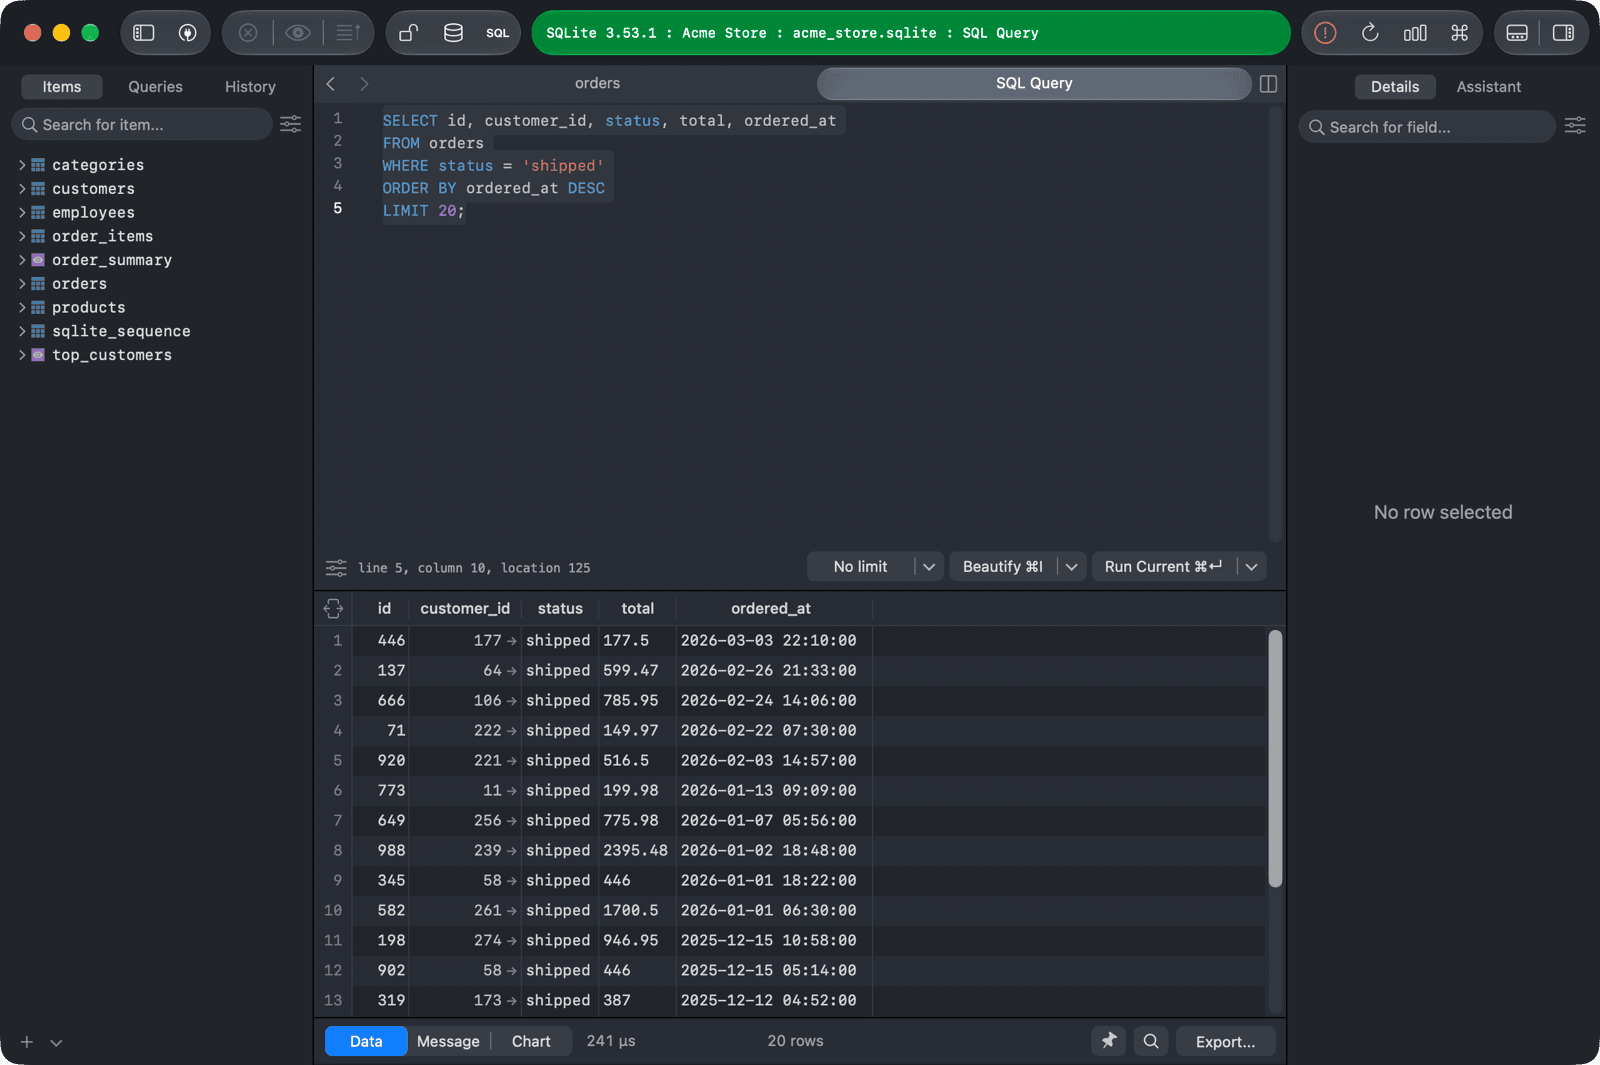Click the connection plug icon in toolbar
1600x1065 pixels.
click(x=187, y=33)
